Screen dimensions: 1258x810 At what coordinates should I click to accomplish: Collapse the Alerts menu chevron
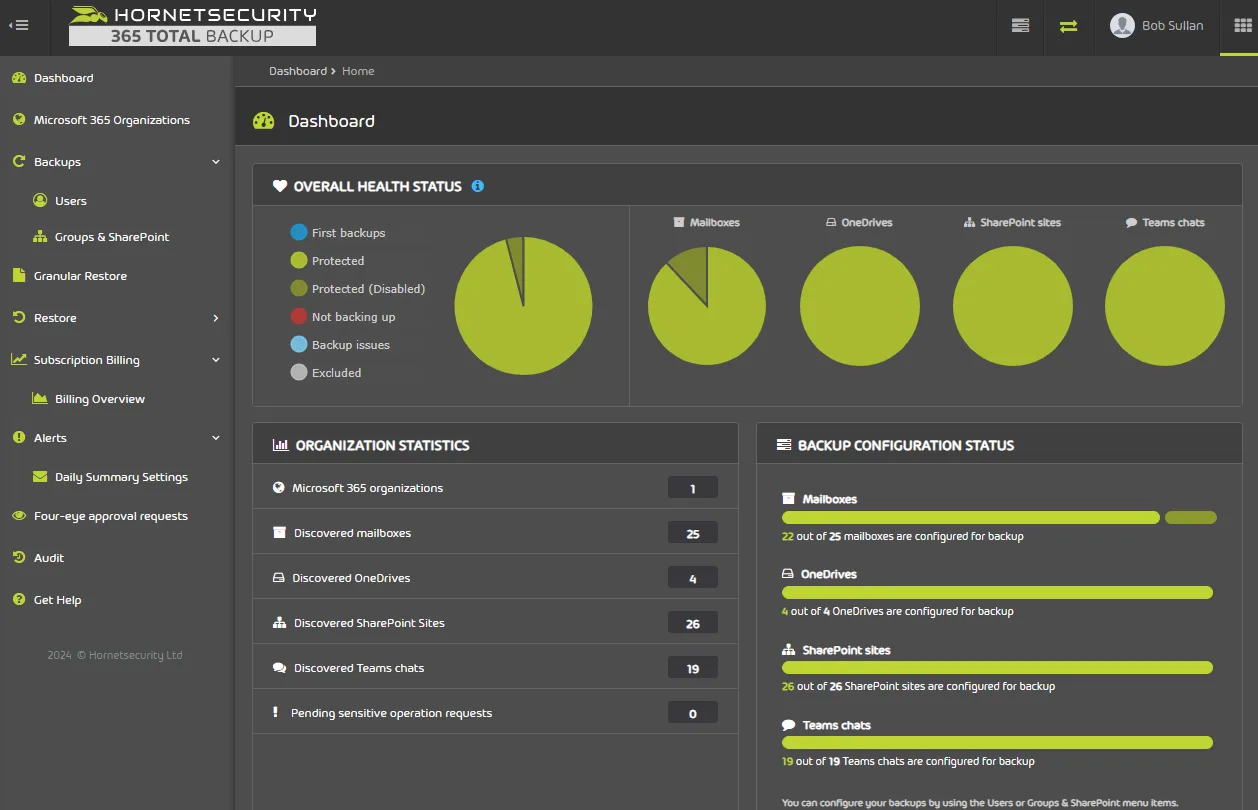216,438
